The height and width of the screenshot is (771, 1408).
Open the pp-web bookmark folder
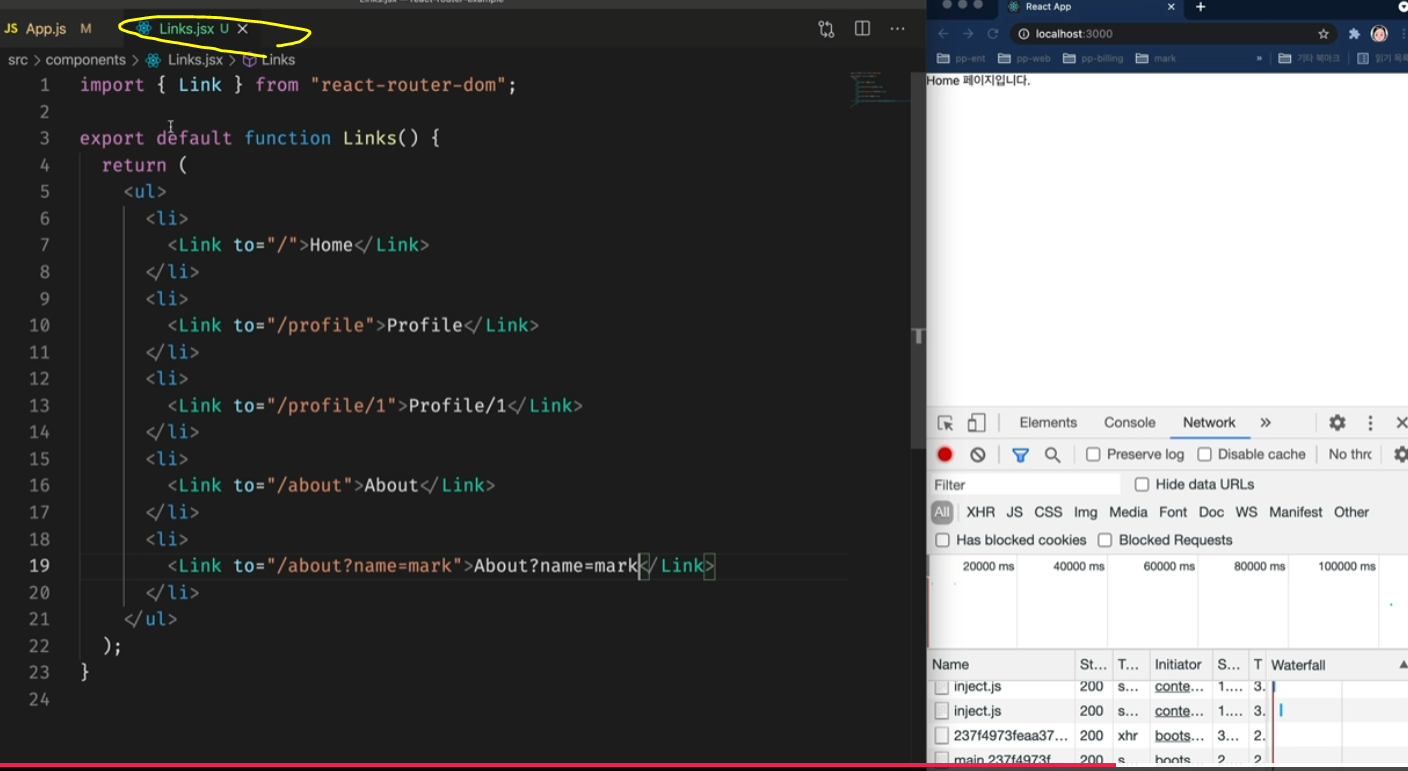(1025, 59)
